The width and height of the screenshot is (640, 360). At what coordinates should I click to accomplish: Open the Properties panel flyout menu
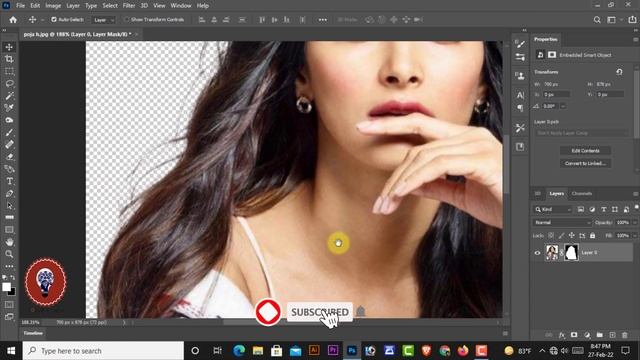(x=636, y=40)
